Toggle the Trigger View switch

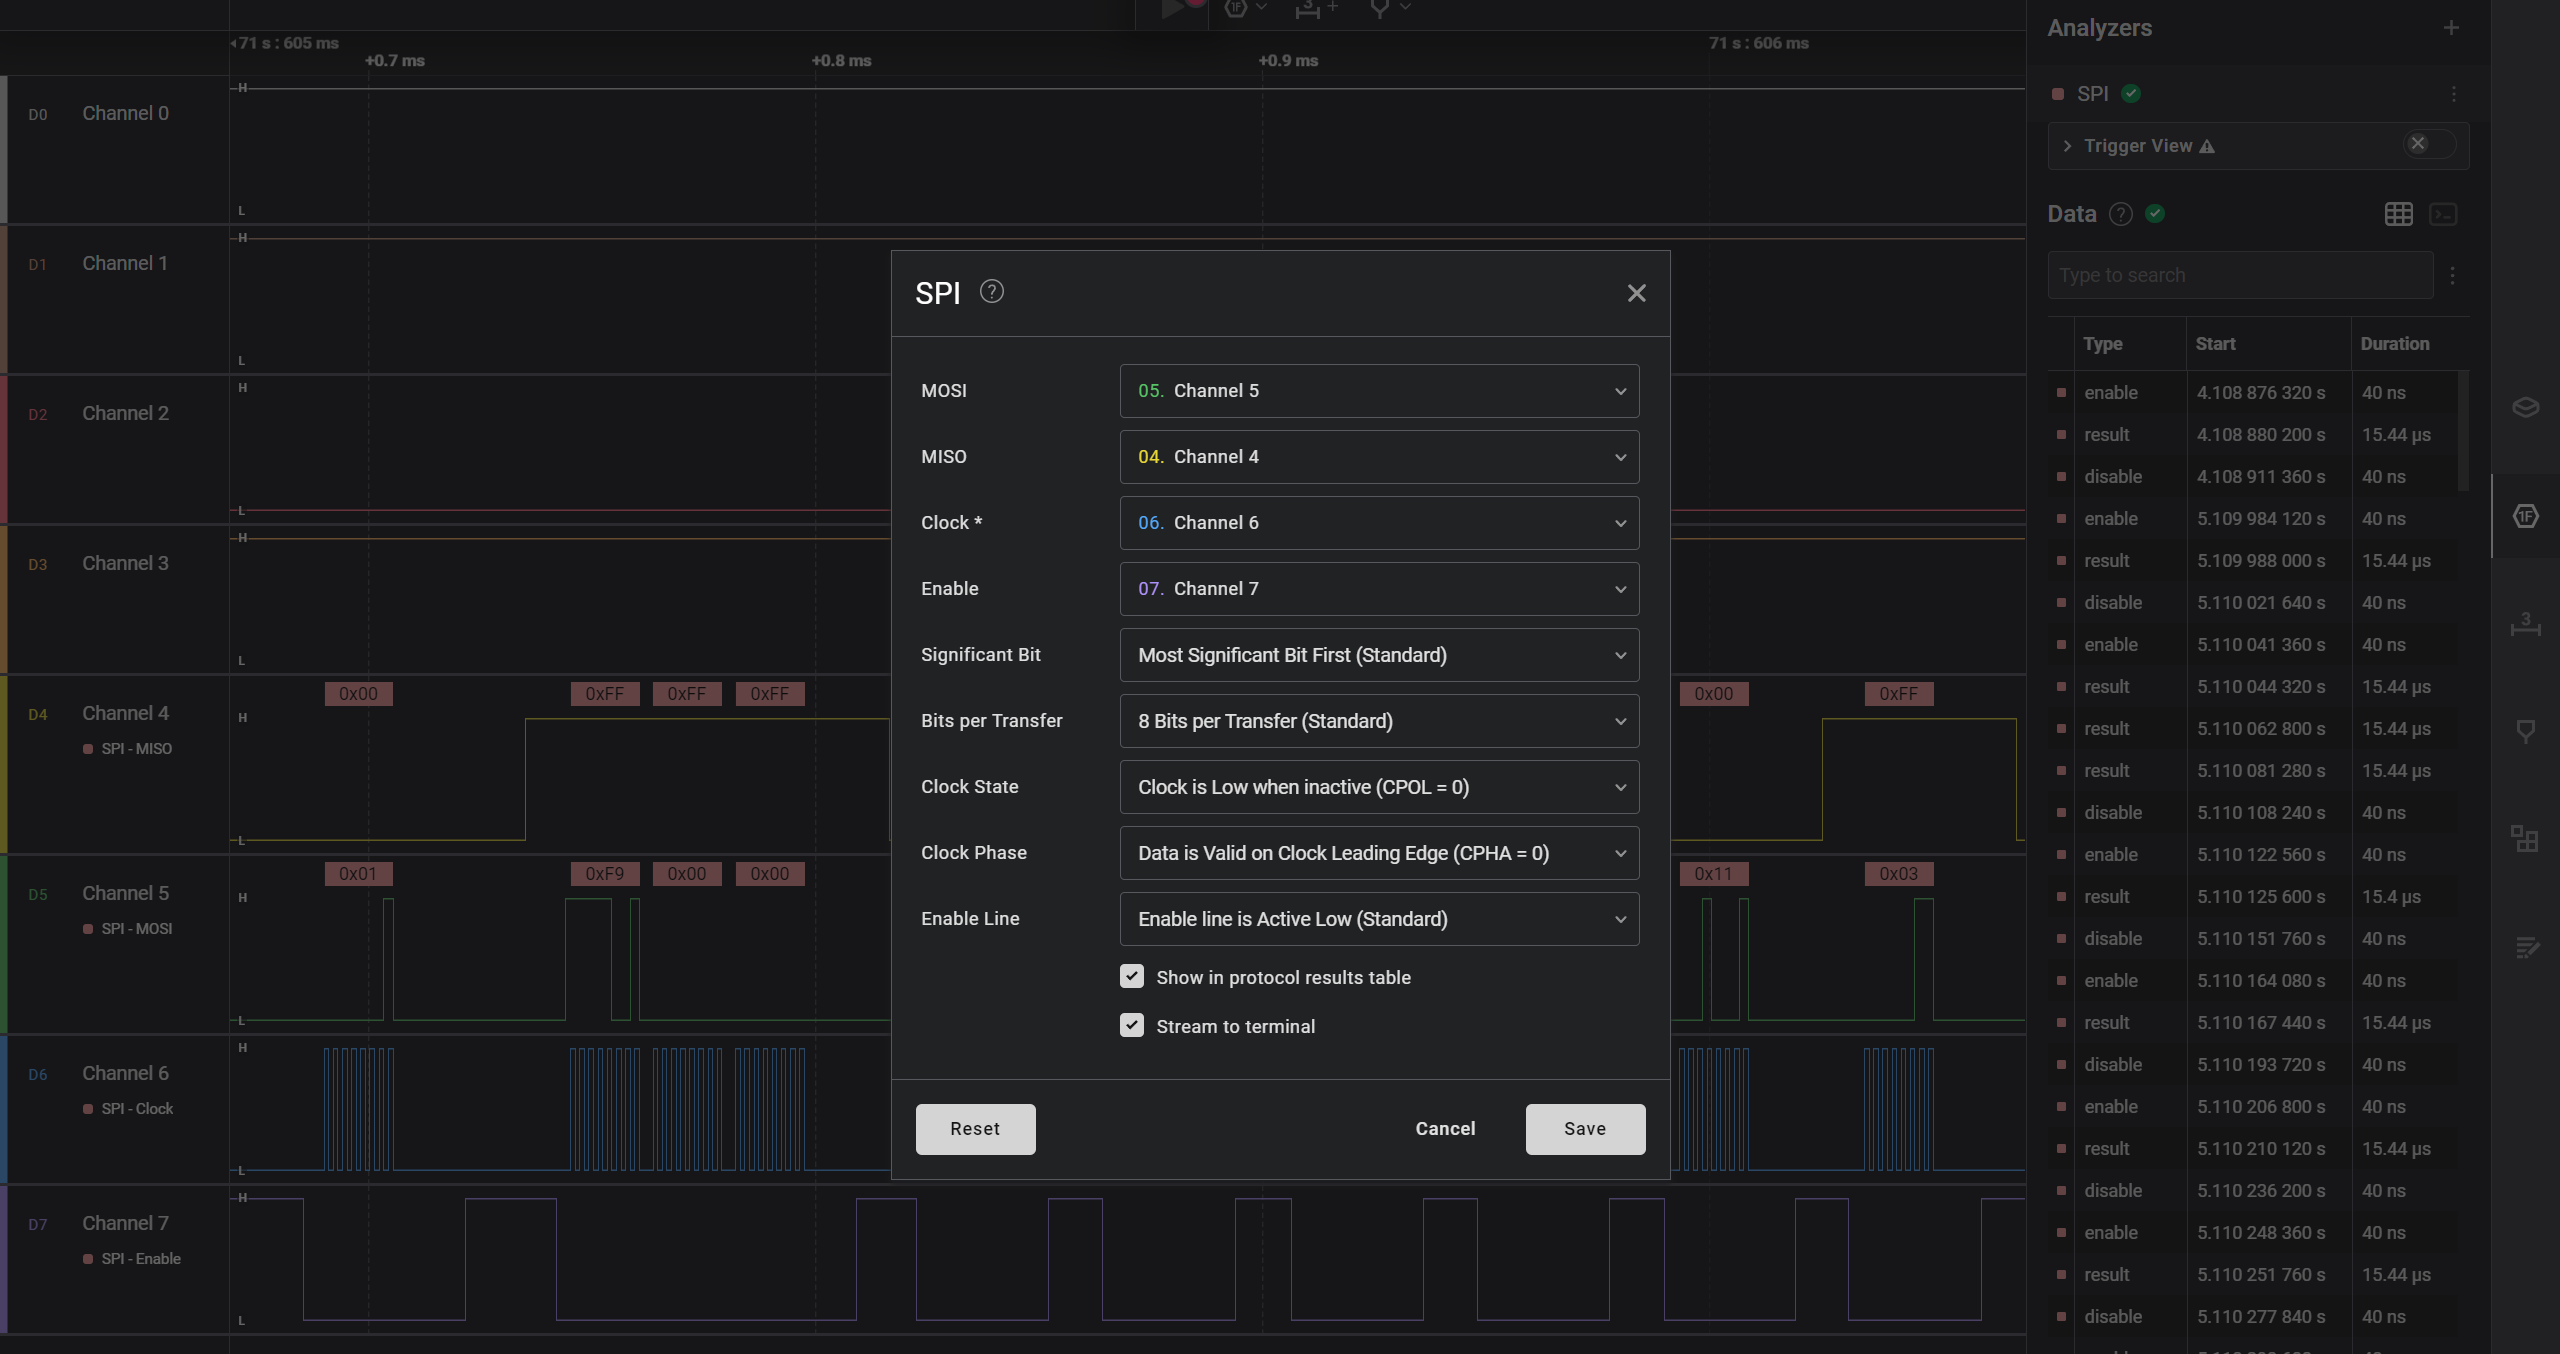click(2429, 144)
